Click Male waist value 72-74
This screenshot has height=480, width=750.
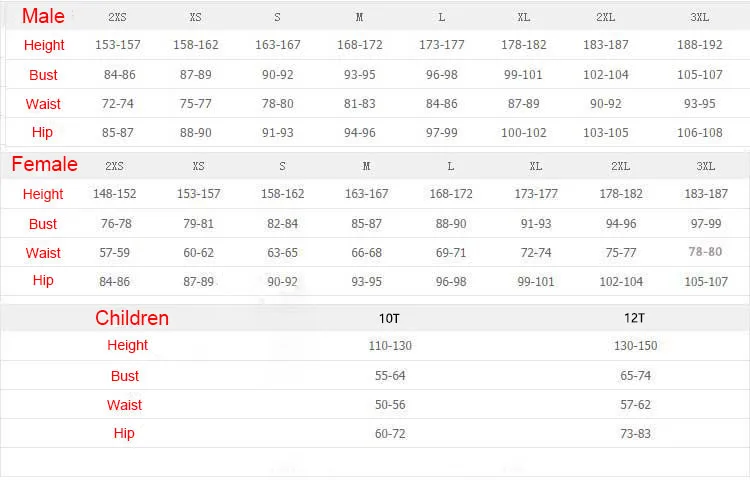tap(118, 104)
